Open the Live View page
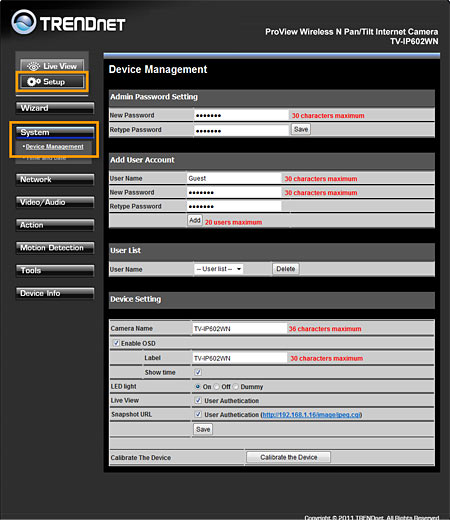This screenshot has width=450, height=520. pos(52,66)
